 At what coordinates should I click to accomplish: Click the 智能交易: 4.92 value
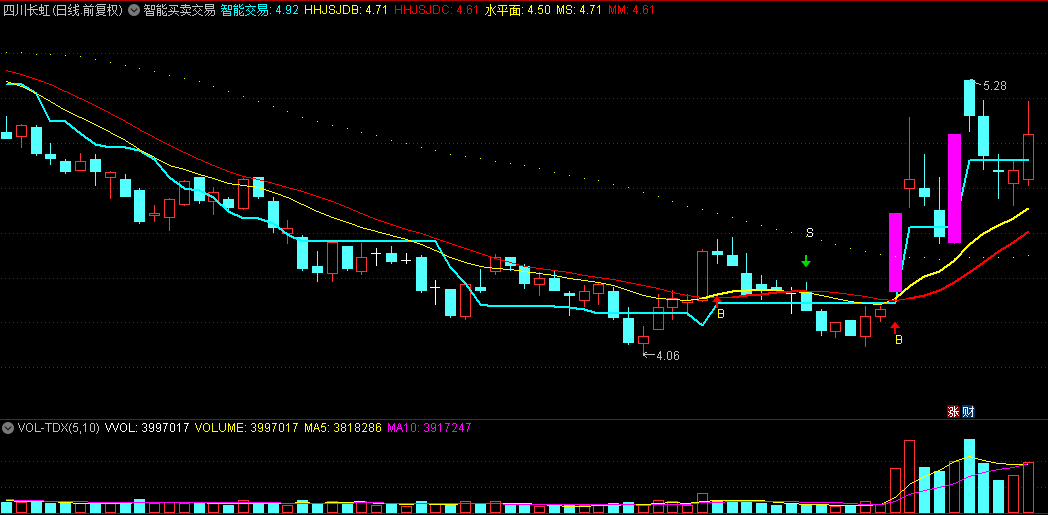[259, 10]
